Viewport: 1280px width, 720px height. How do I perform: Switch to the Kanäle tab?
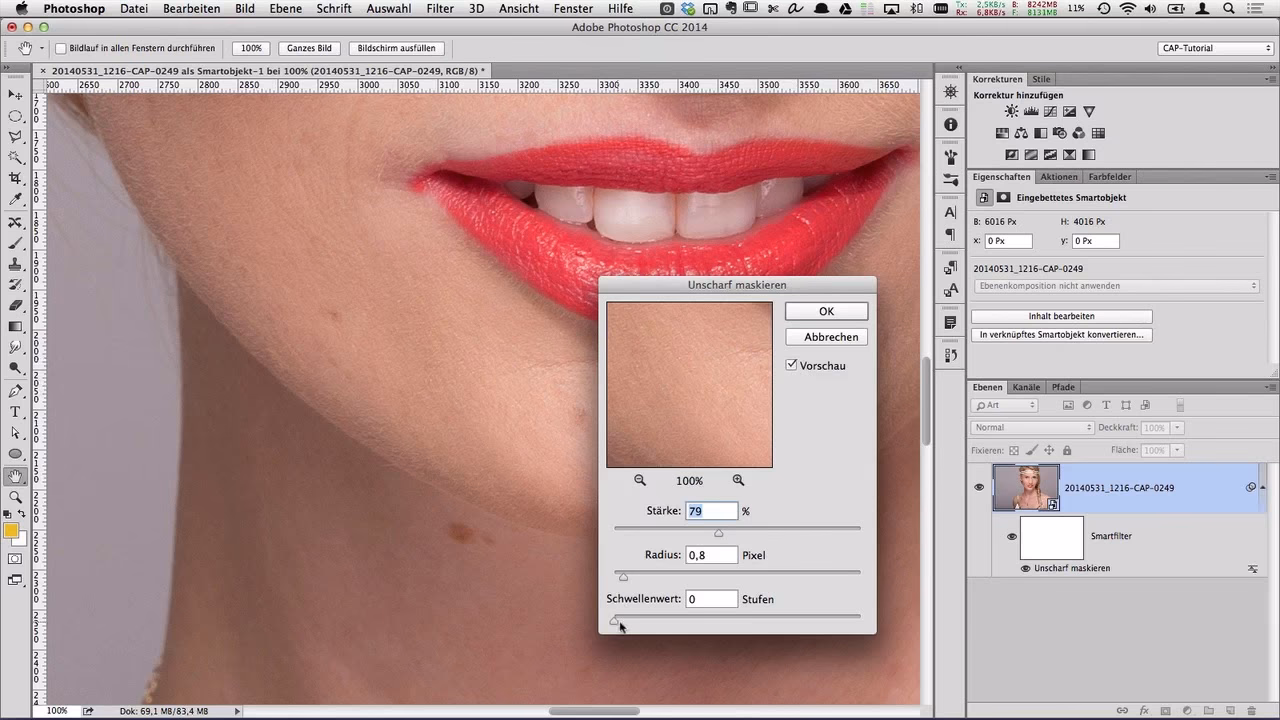click(x=1026, y=387)
